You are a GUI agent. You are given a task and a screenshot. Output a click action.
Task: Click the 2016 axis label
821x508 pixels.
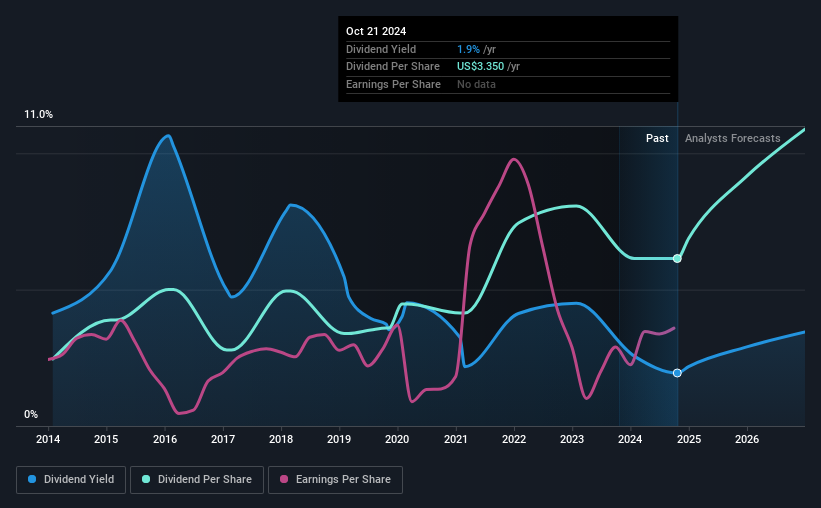pyautogui.click(x=165, y=439)
